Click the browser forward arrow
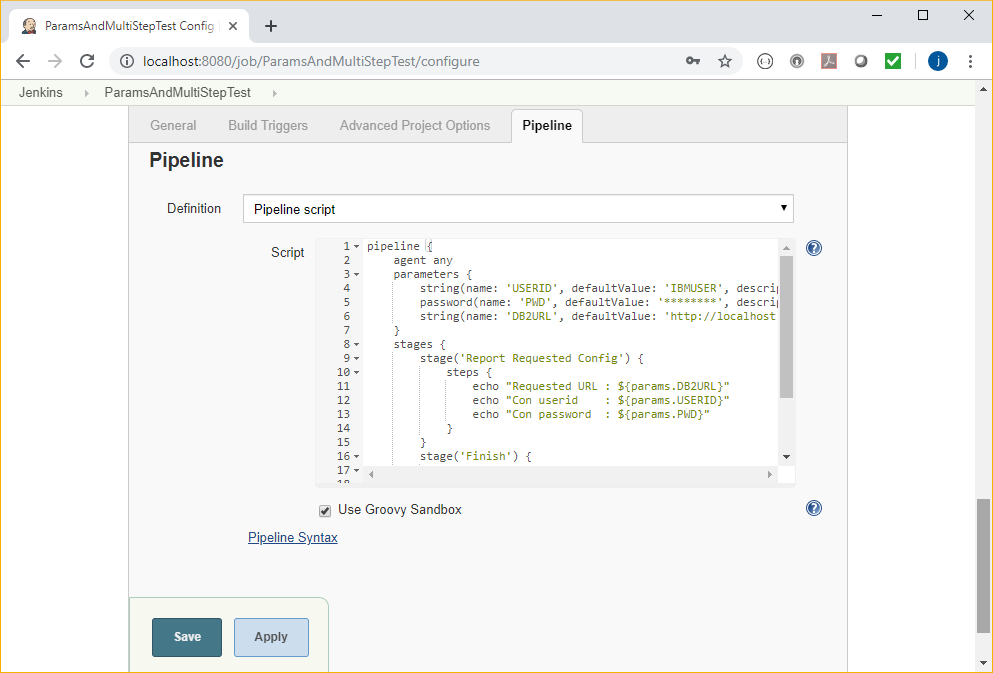Image resolution: width=993 pixels, height=673 pixels. tap(55, 61)
